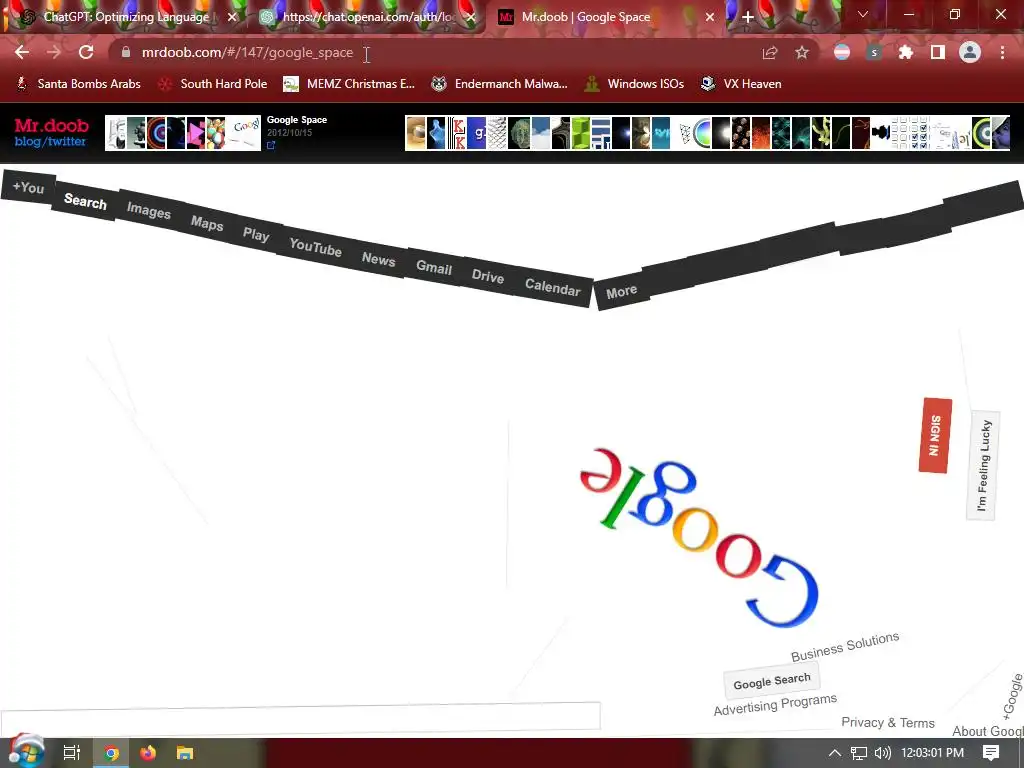The width and height of the screenshot is (1024, 768).
Task: Open the South Hard Pole bookmark
Action: click(x=213, y=84)
